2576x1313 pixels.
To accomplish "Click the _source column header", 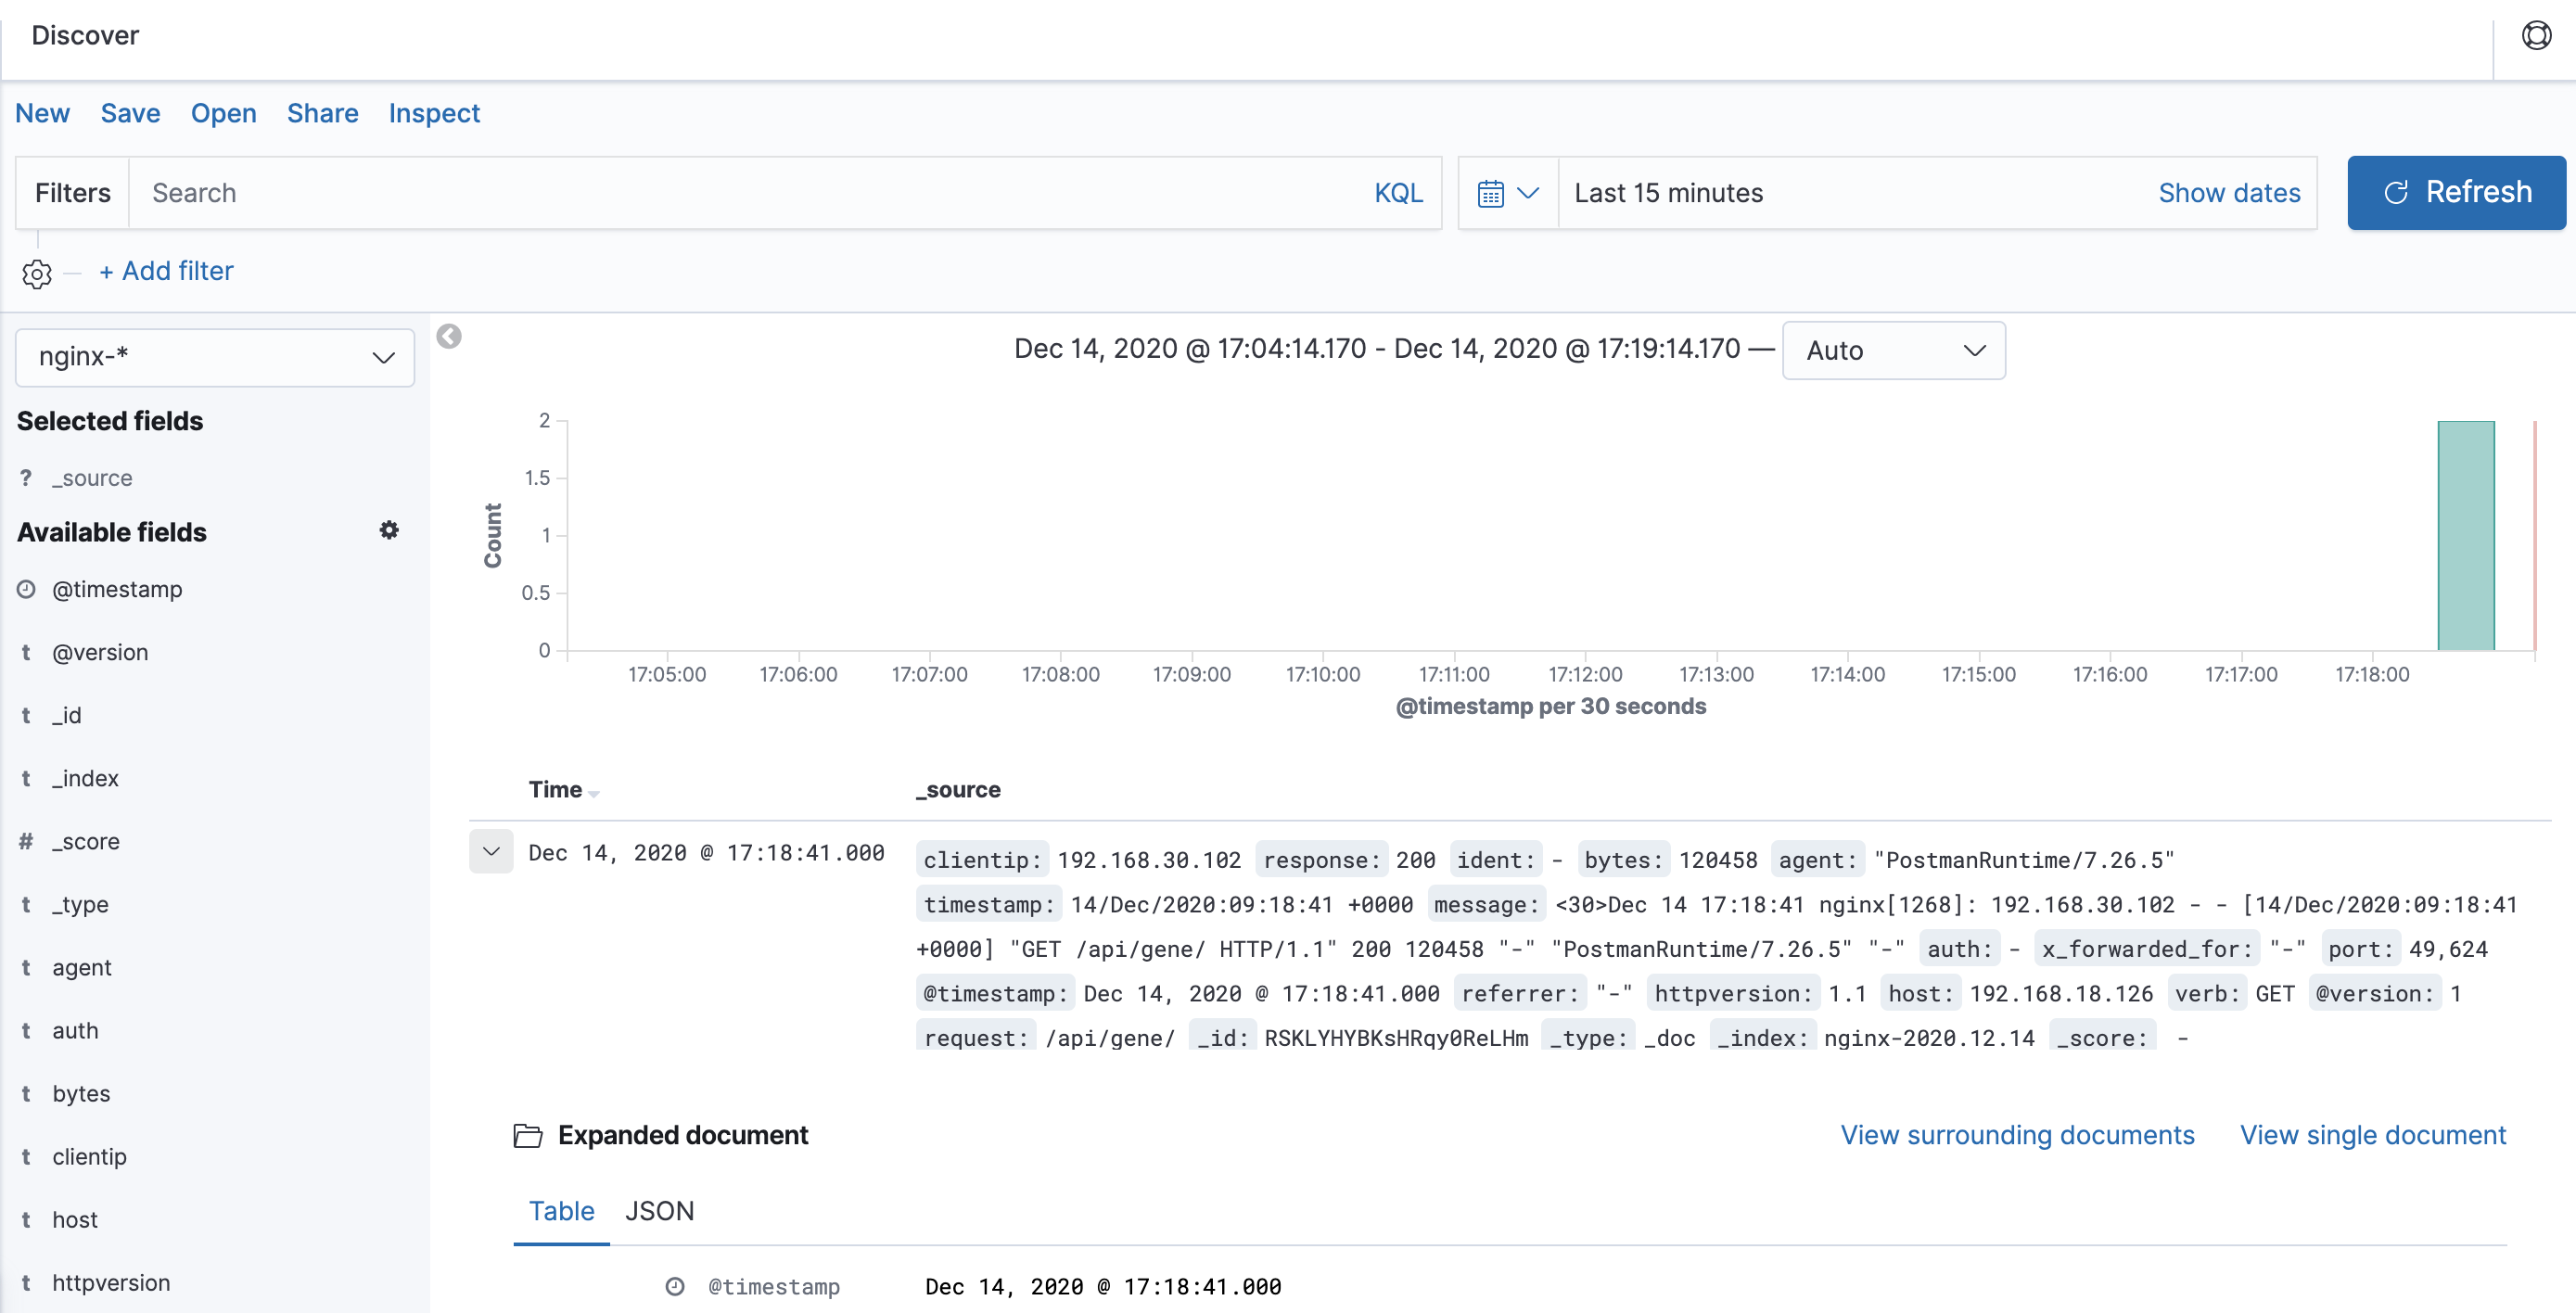I will 957,789.
